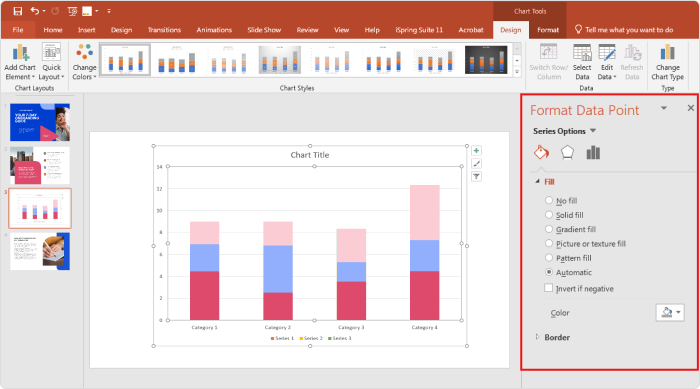Select Automatic fill radio button

pyautogui.click(x=549, y=272)
